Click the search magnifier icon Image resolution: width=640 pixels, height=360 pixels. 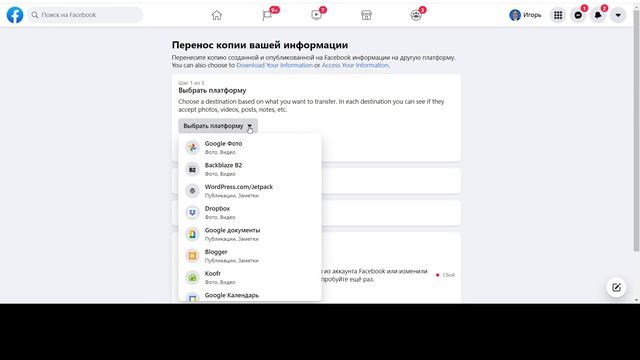[35, 15]
